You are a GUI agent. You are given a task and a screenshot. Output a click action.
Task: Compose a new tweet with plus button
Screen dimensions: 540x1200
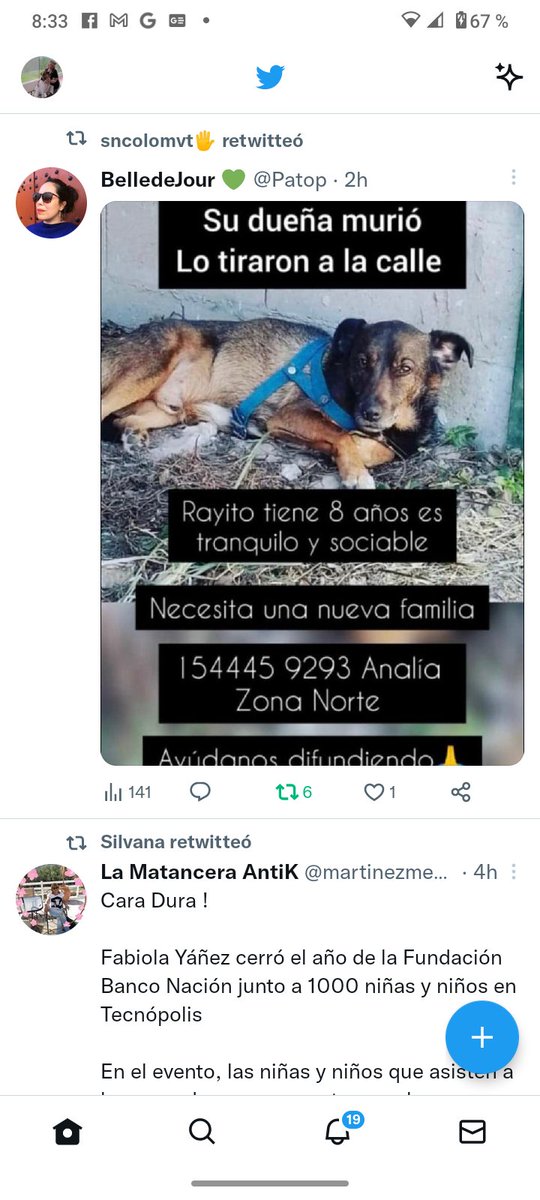(x=482, y=1037)
